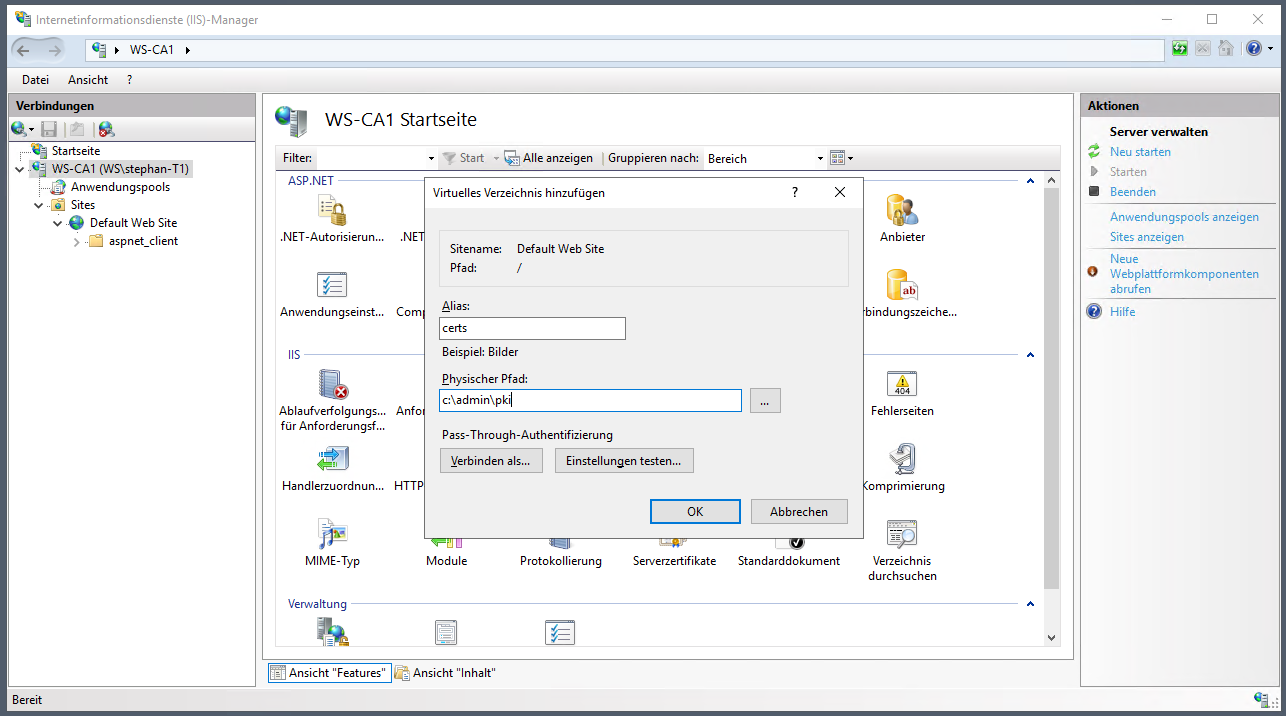Screen dimensions: 1286x716
Task: Collapse the IIS group section
Action: tap(1030, 355)
